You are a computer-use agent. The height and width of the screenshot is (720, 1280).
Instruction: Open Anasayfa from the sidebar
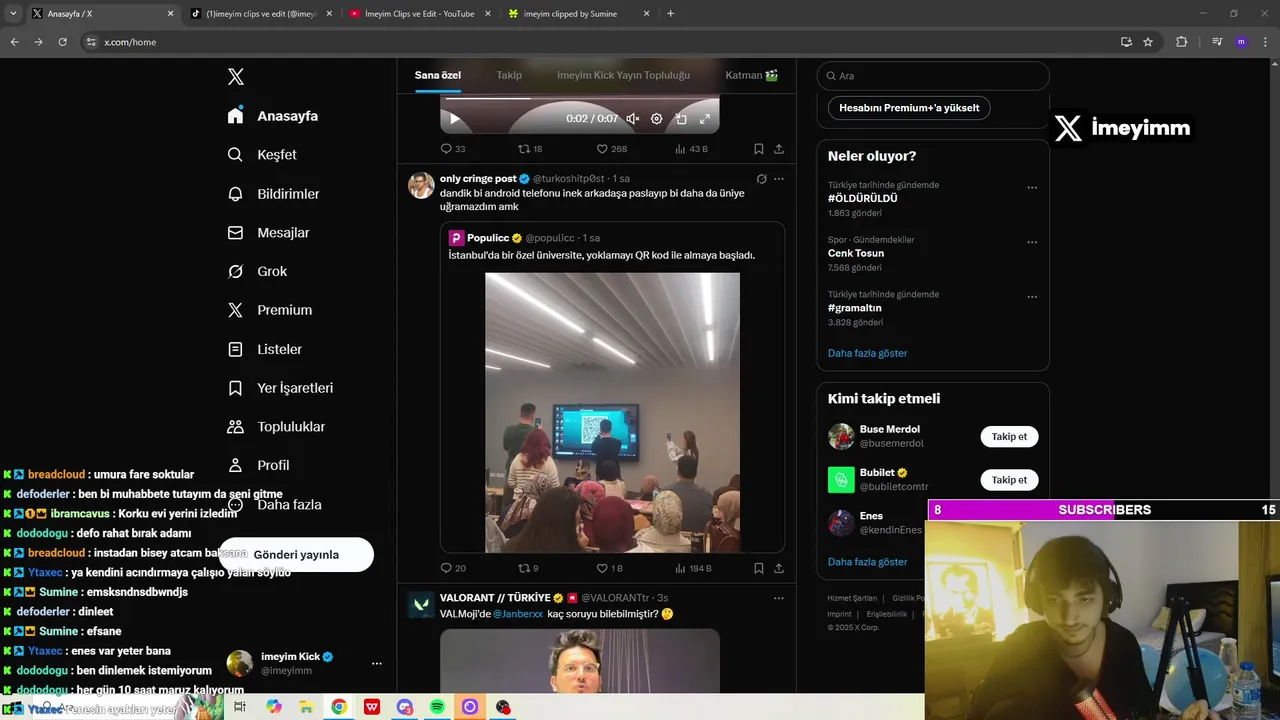coord(272,116)
